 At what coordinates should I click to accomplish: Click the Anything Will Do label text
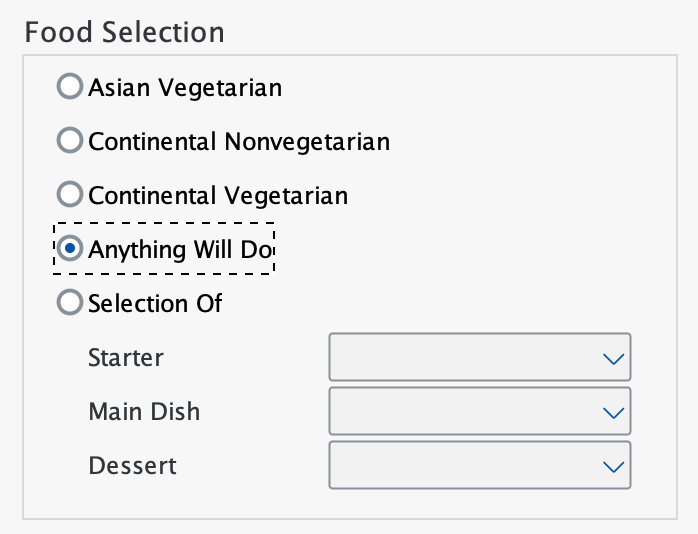tap(180, 249)
